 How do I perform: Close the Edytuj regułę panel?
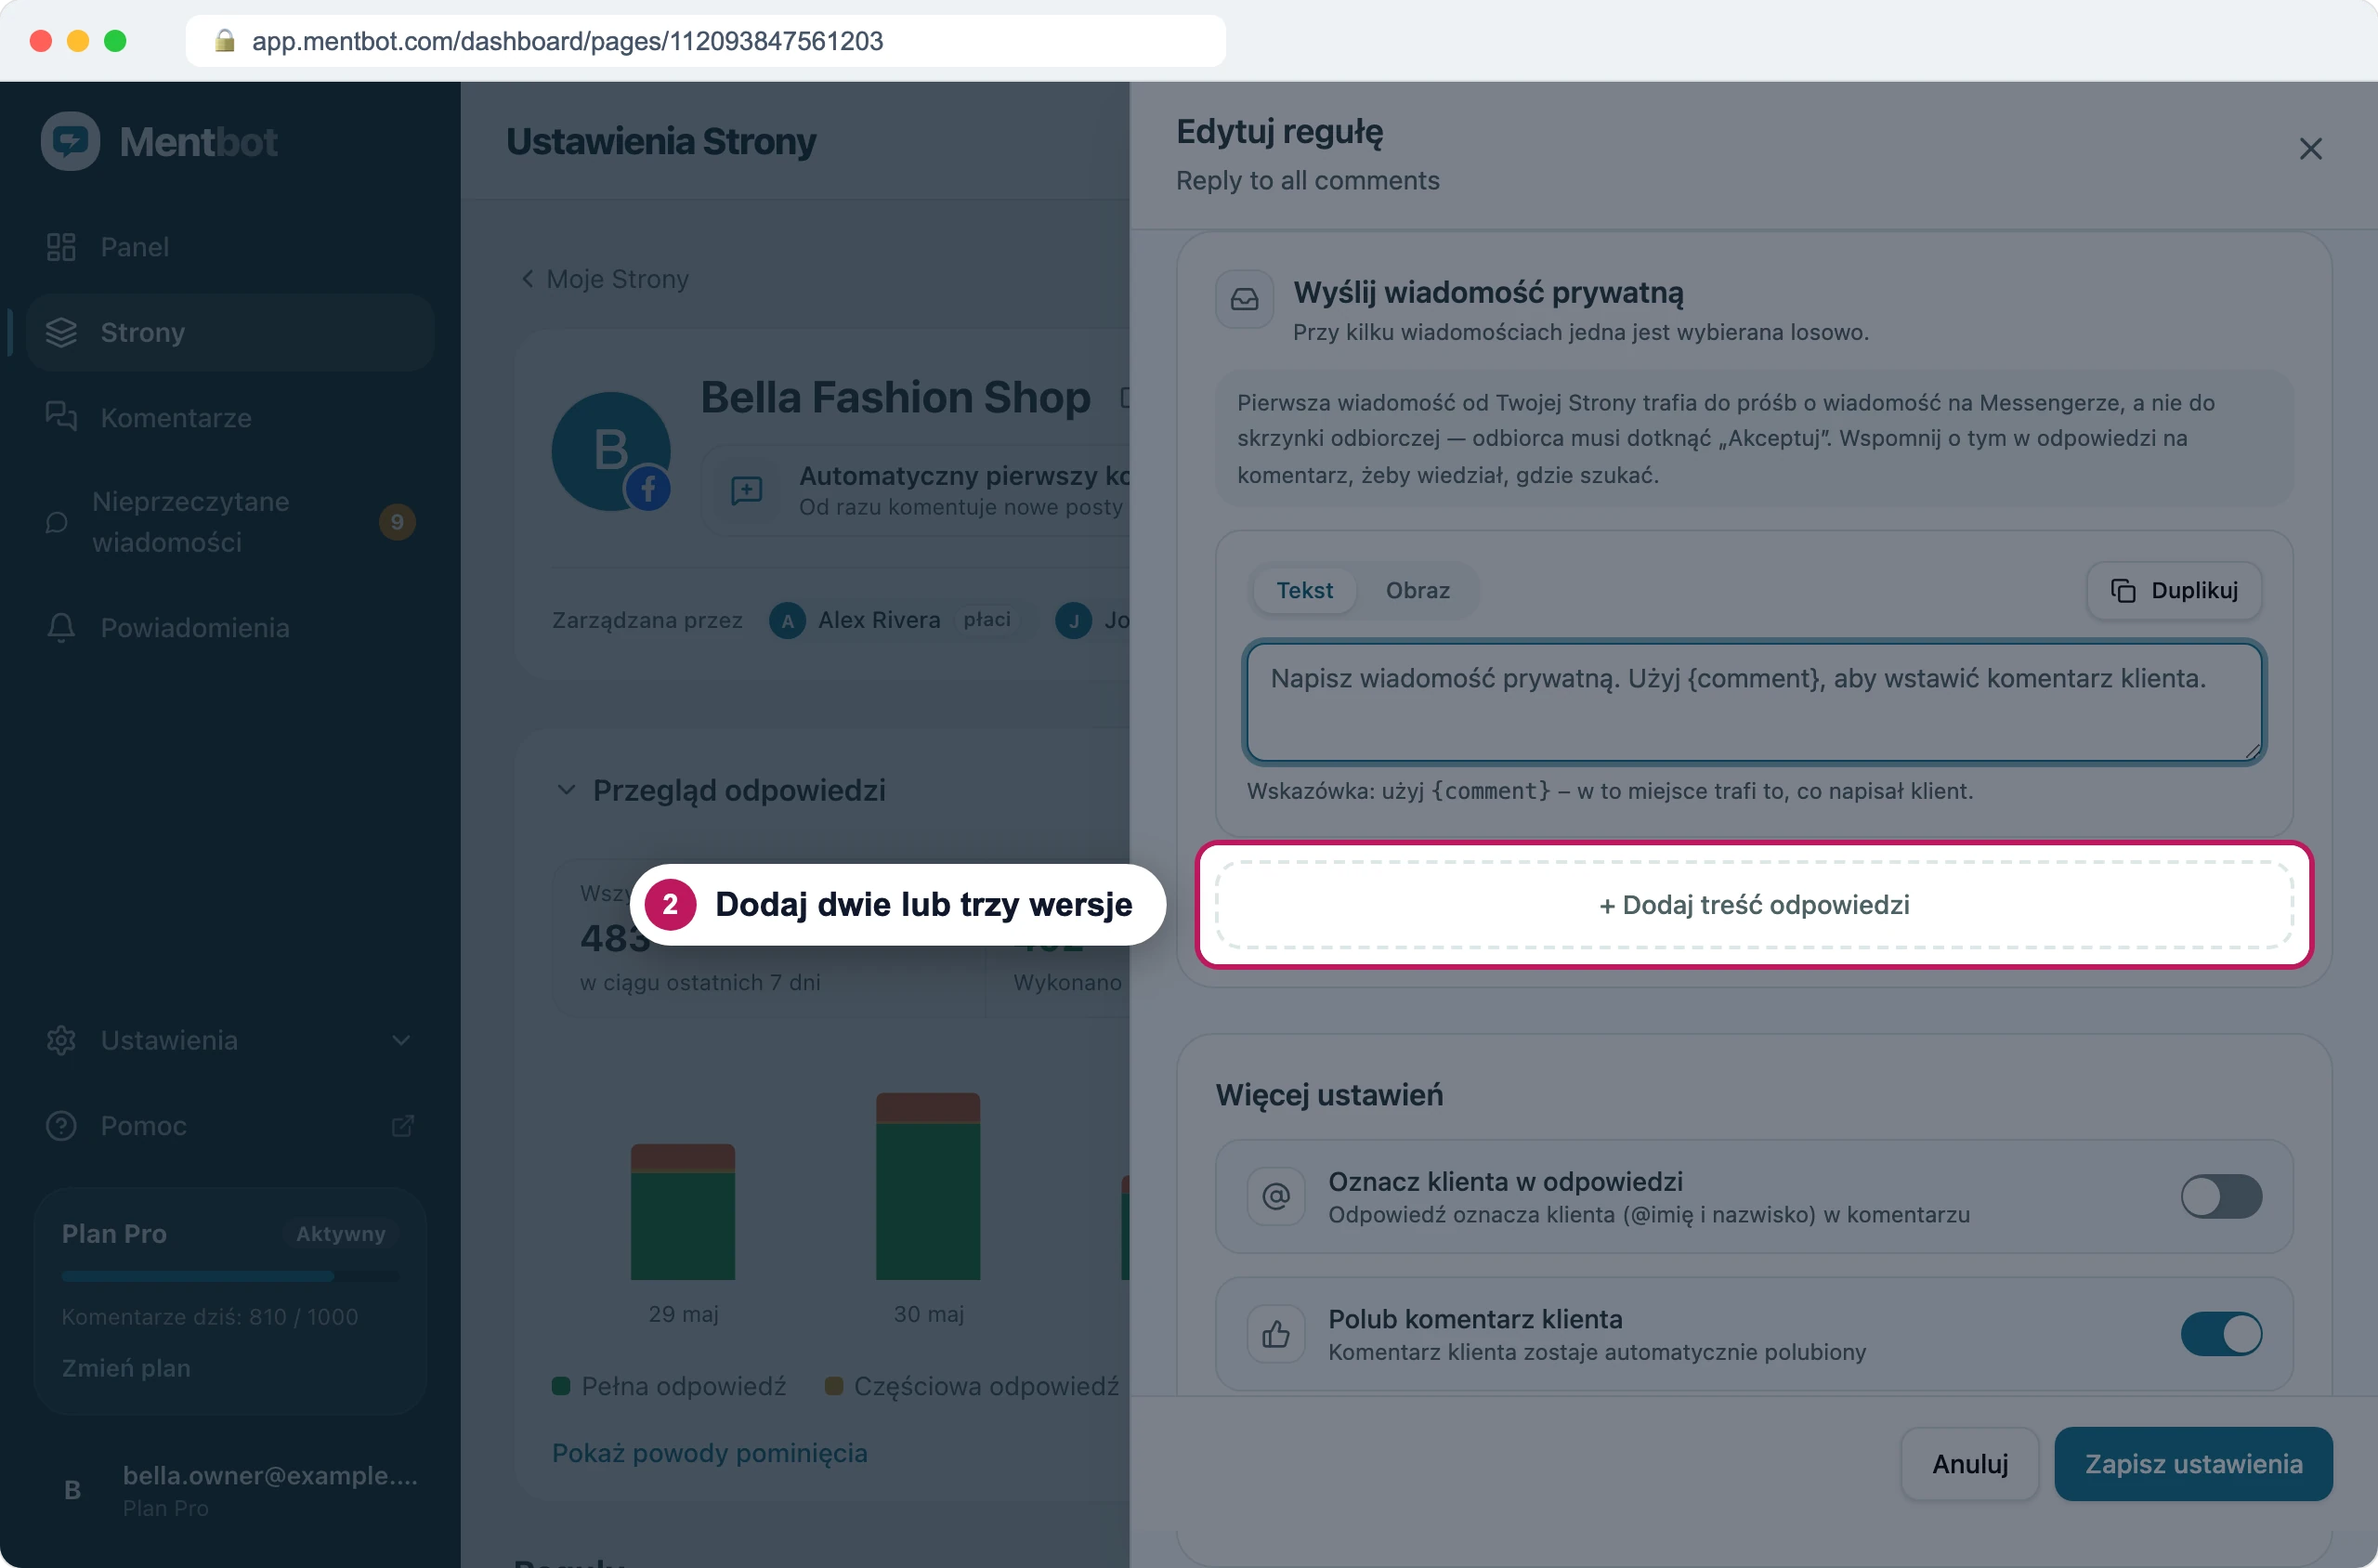point(2310,149)
